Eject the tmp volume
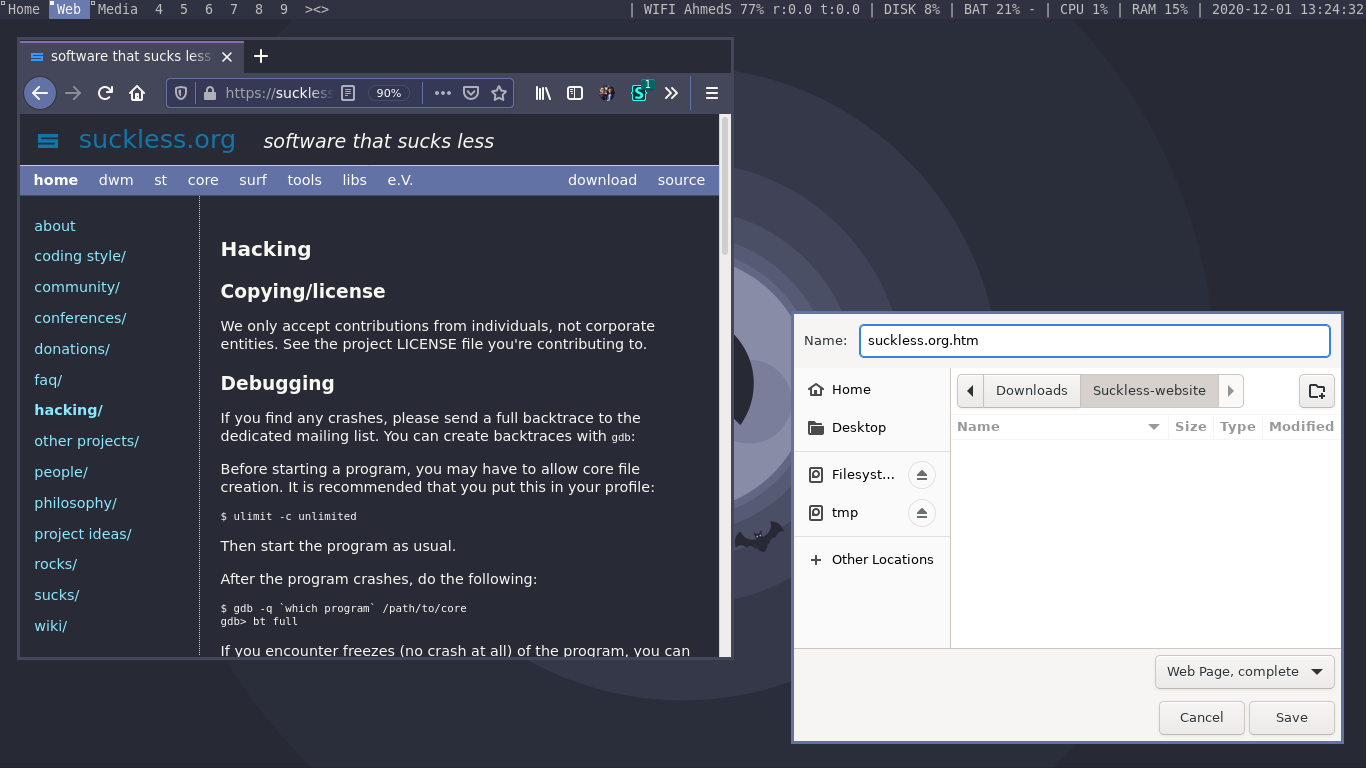Viewport: 1366px width, 768px height. click(921, 513)
